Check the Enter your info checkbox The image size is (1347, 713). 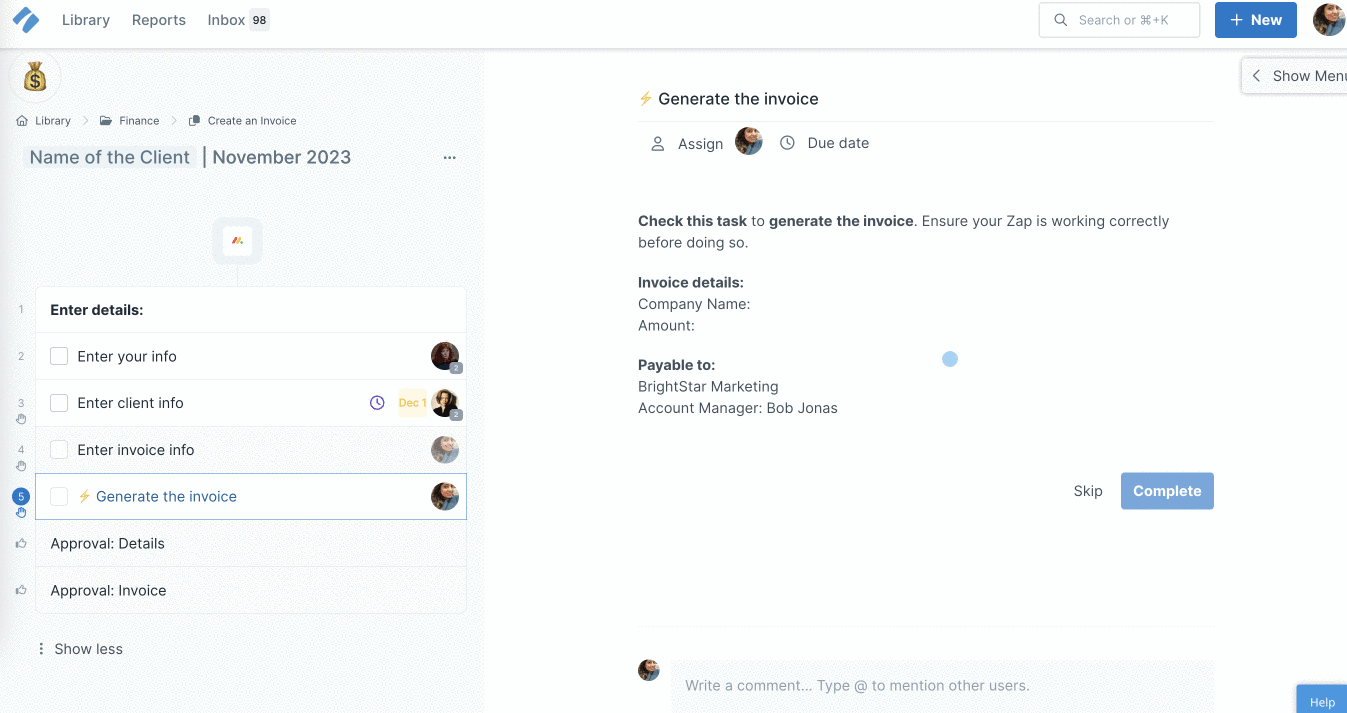point(59,356)
